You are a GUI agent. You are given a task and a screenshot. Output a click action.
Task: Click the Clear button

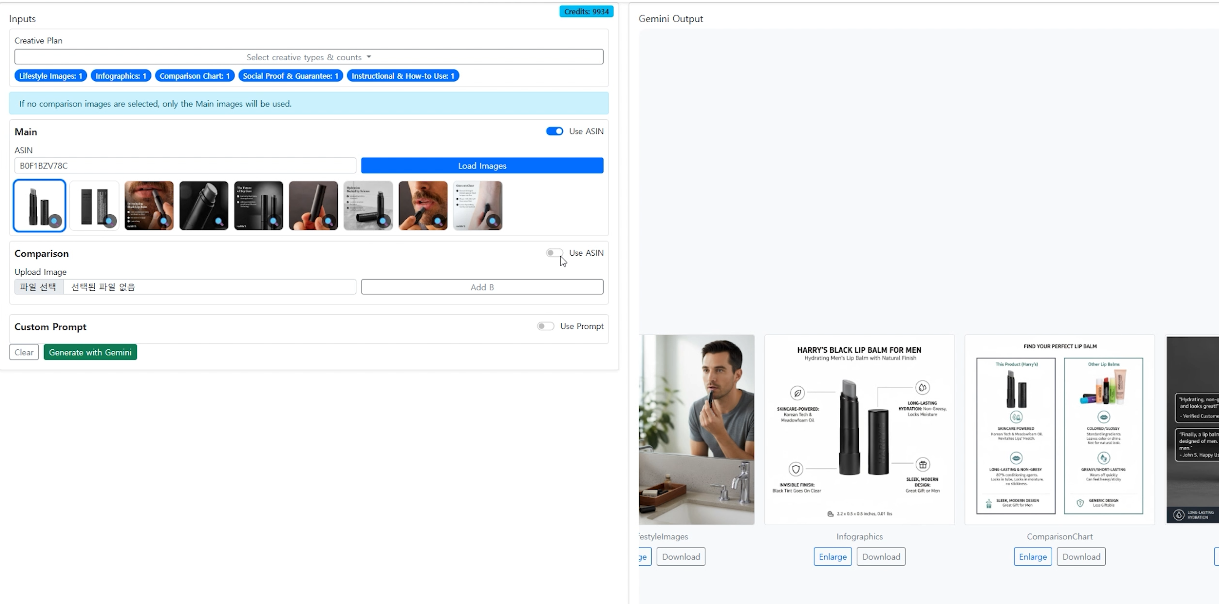click(24, 352)
